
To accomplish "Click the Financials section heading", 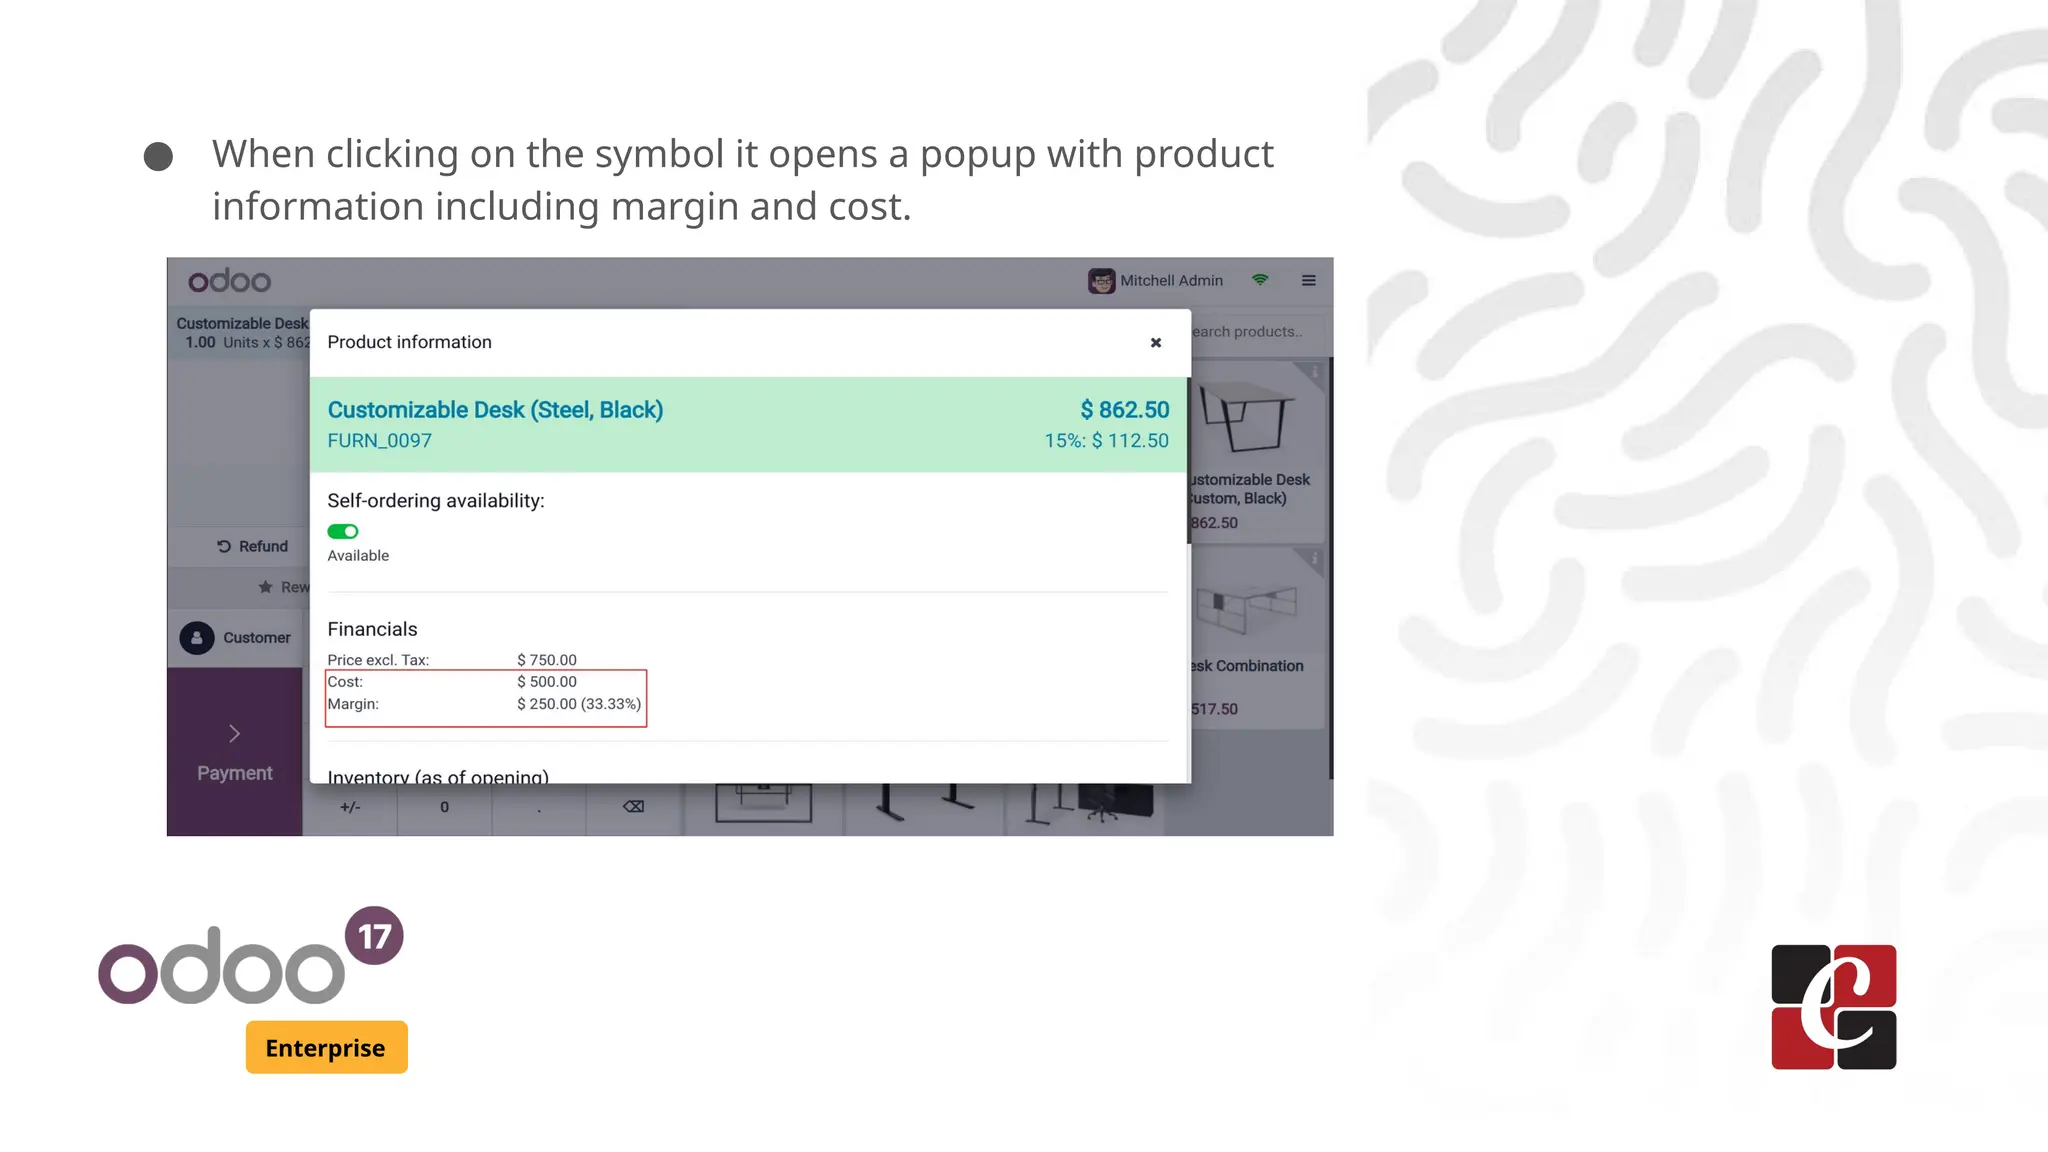I will click(372, 629).
